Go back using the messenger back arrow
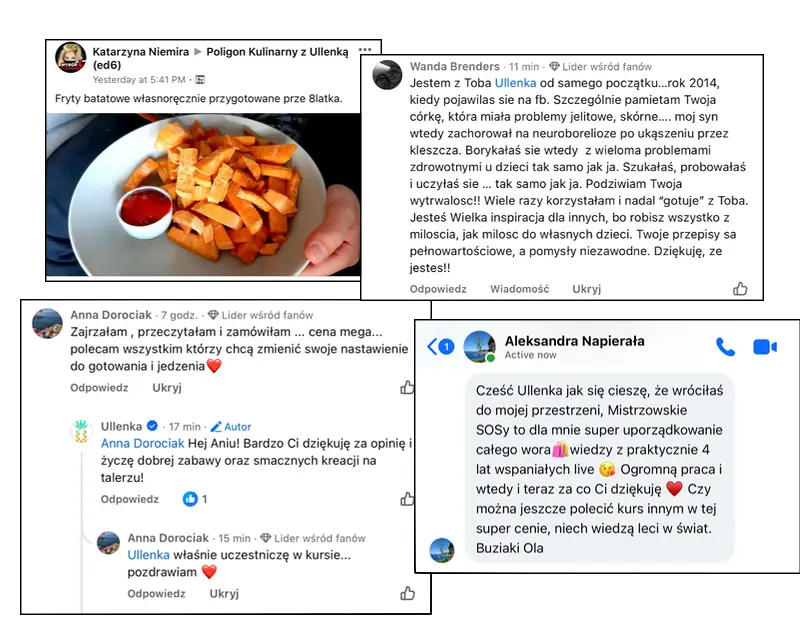The height and width of the screenshot is (640, 800). coord(432,347)
